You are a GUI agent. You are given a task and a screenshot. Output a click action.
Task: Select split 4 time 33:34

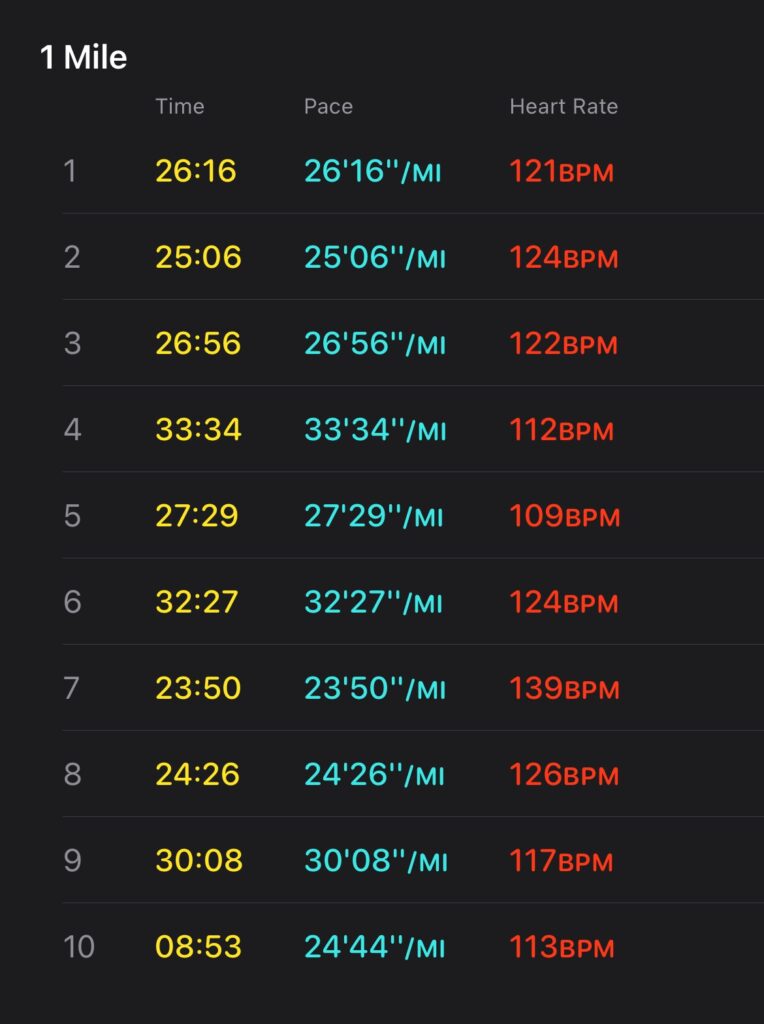coord(199,430)
